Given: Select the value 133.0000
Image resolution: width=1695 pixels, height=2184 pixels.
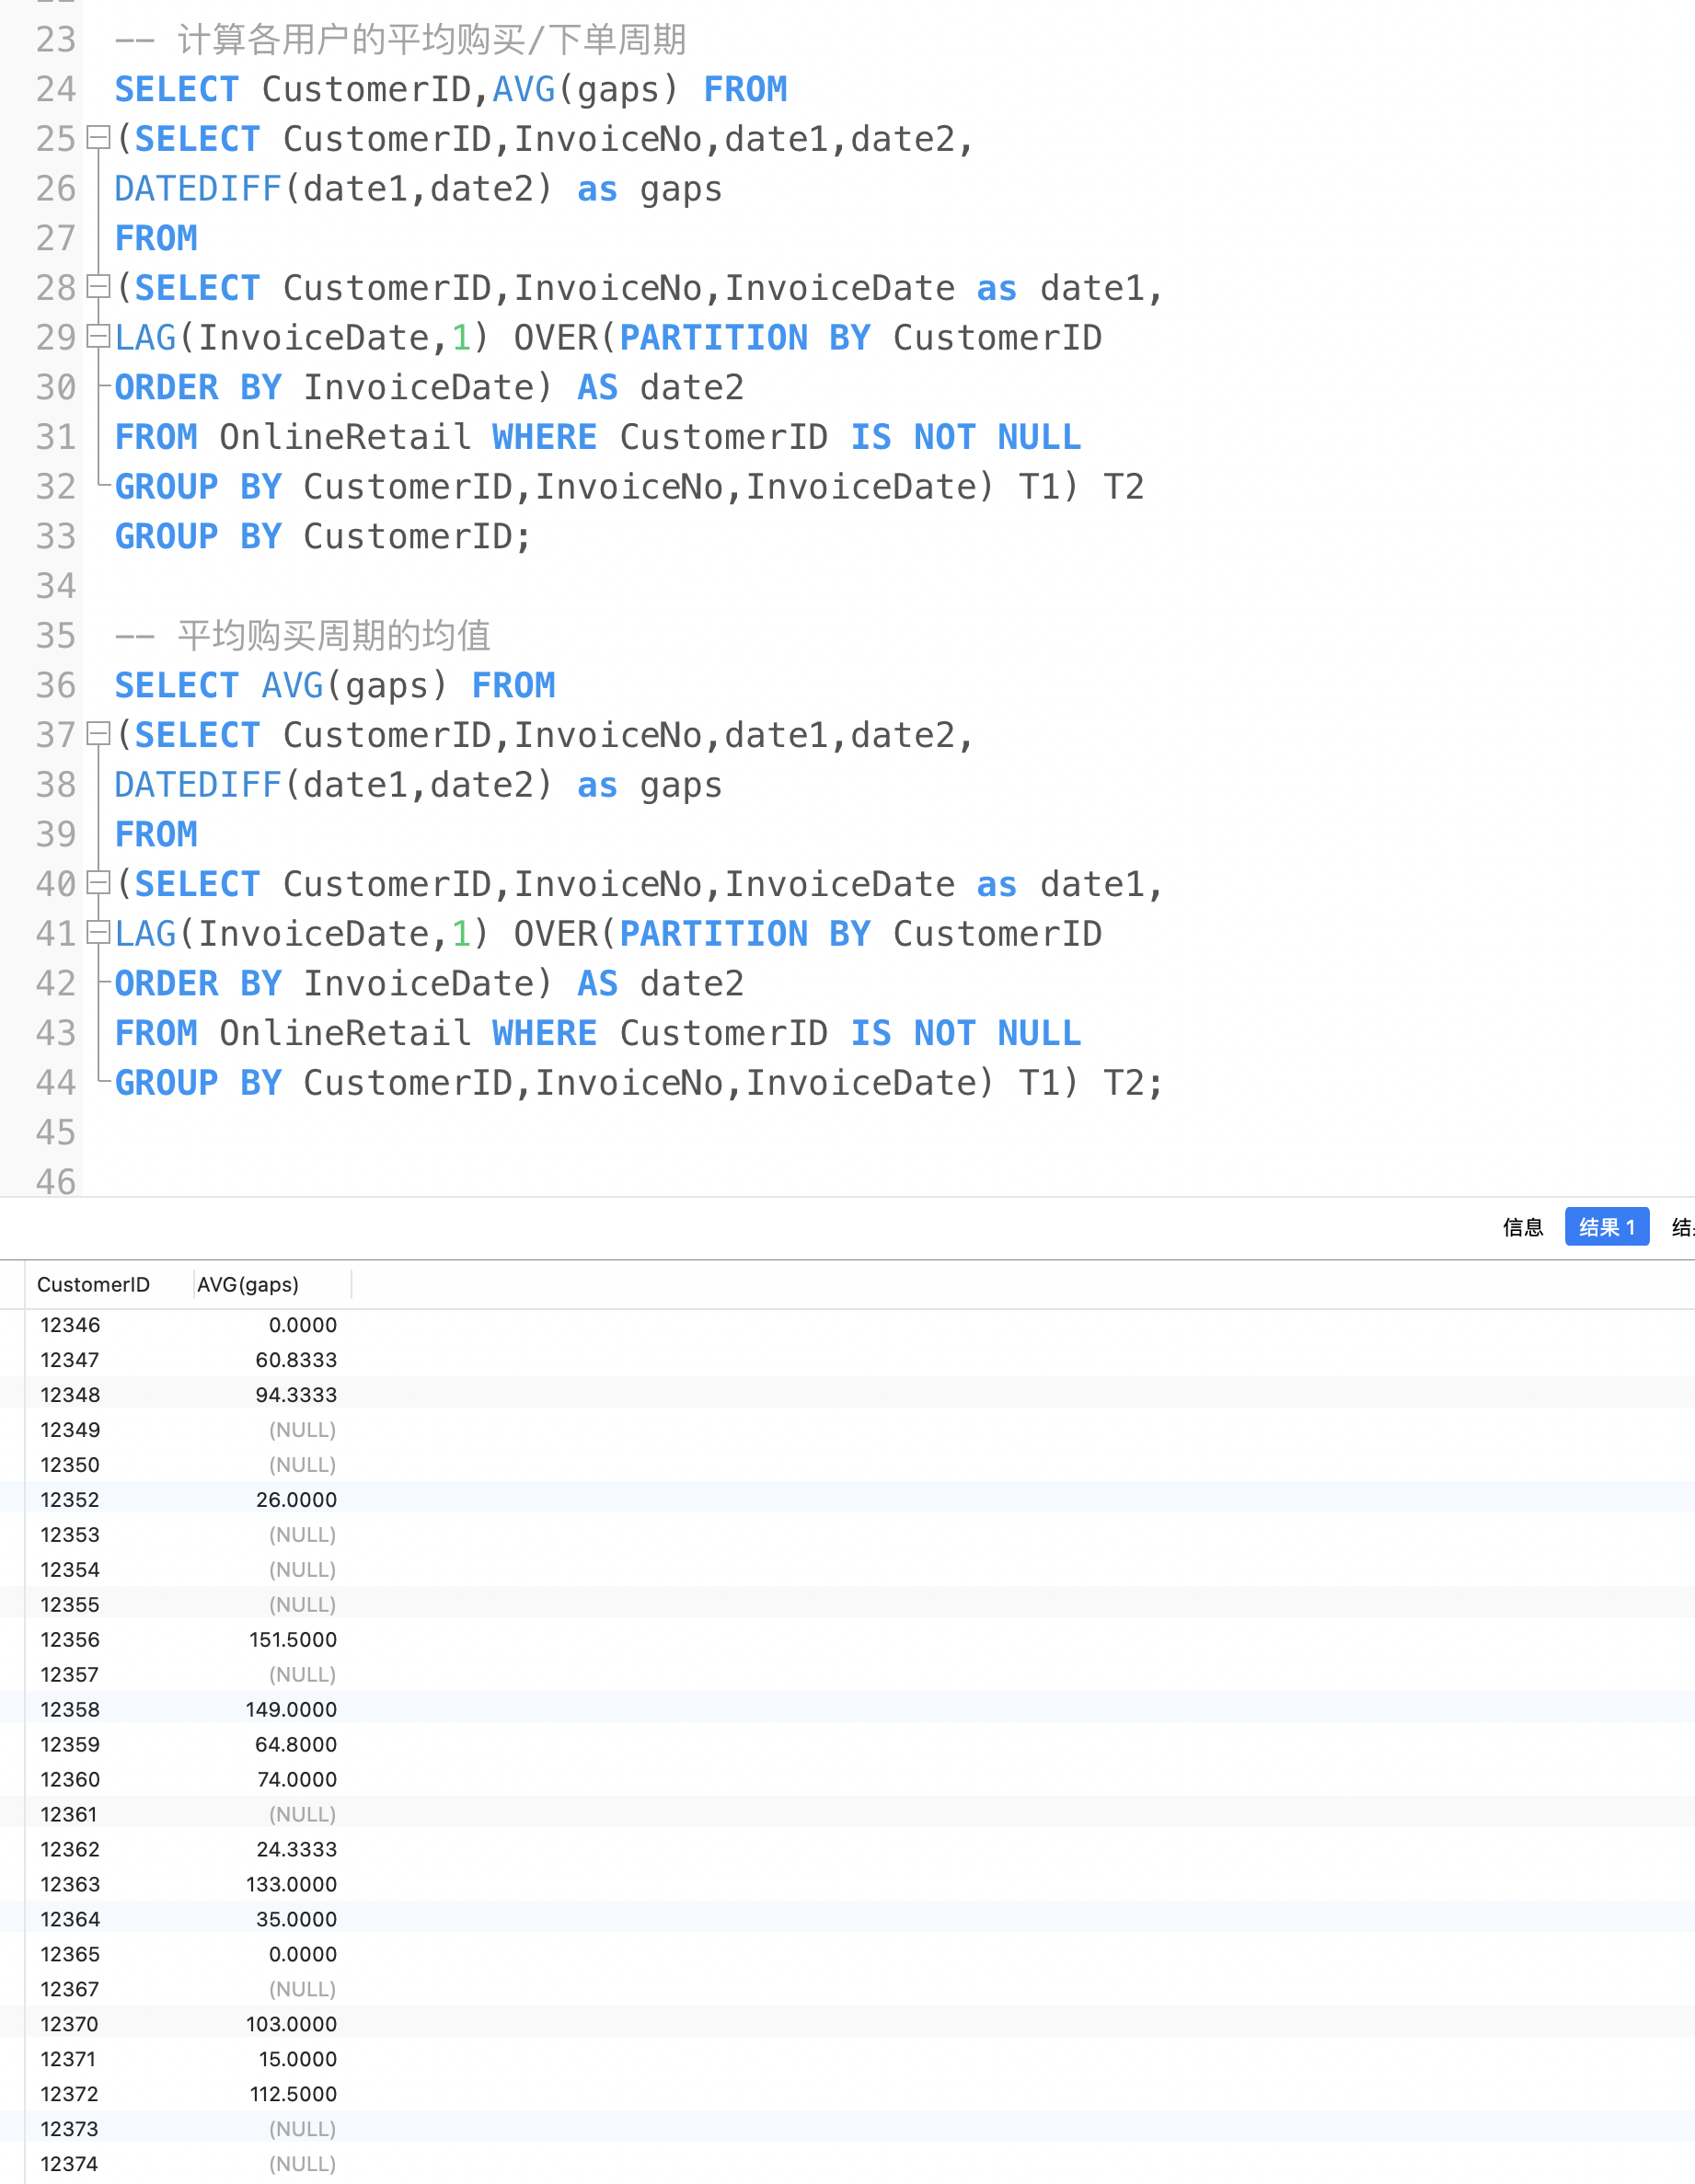Looking at the screenshot, I should [x=291, y=1884].
